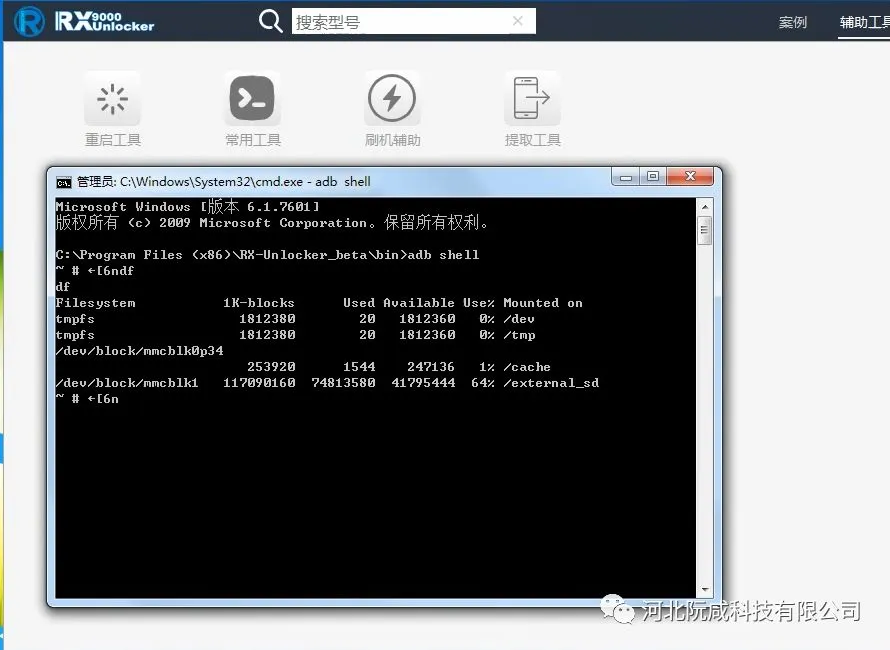This screenshot has height=650, width=890.
Task: Click the cmd scrollbar down arrow
Action: pos(704,589)
